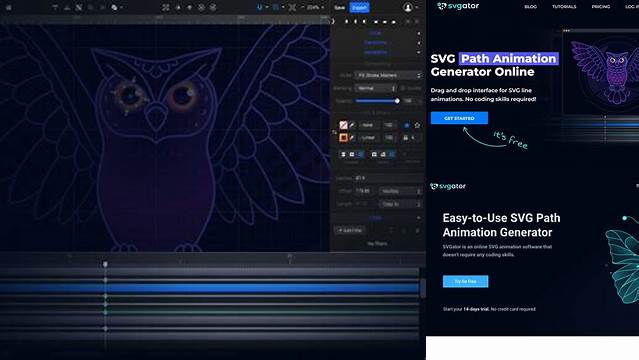
Task: Select the bevel linejoin icon
Action: pyautogui.click(x=392, y=154)
